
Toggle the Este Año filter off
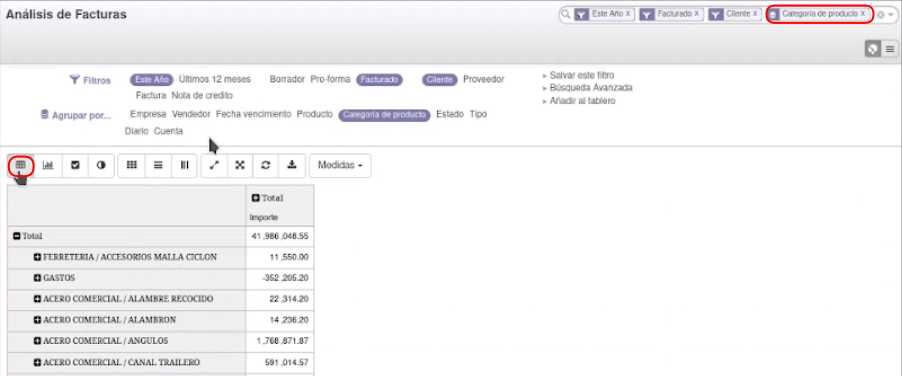(x=151, y=79)
